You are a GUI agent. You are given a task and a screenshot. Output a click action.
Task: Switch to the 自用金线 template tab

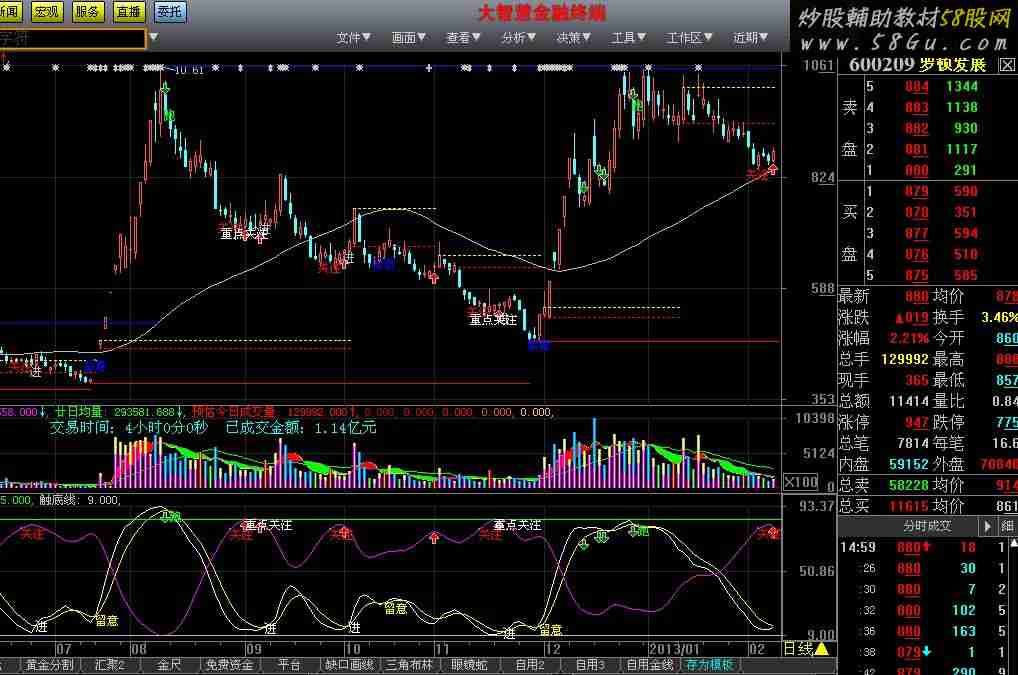649,665
